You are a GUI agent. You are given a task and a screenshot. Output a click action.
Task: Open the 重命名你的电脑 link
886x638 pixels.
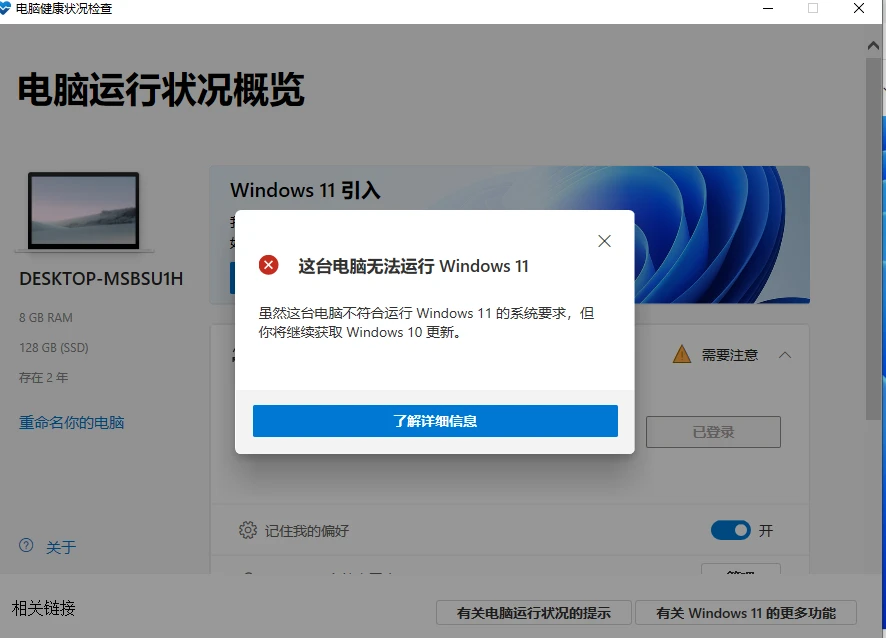[72, 423]
